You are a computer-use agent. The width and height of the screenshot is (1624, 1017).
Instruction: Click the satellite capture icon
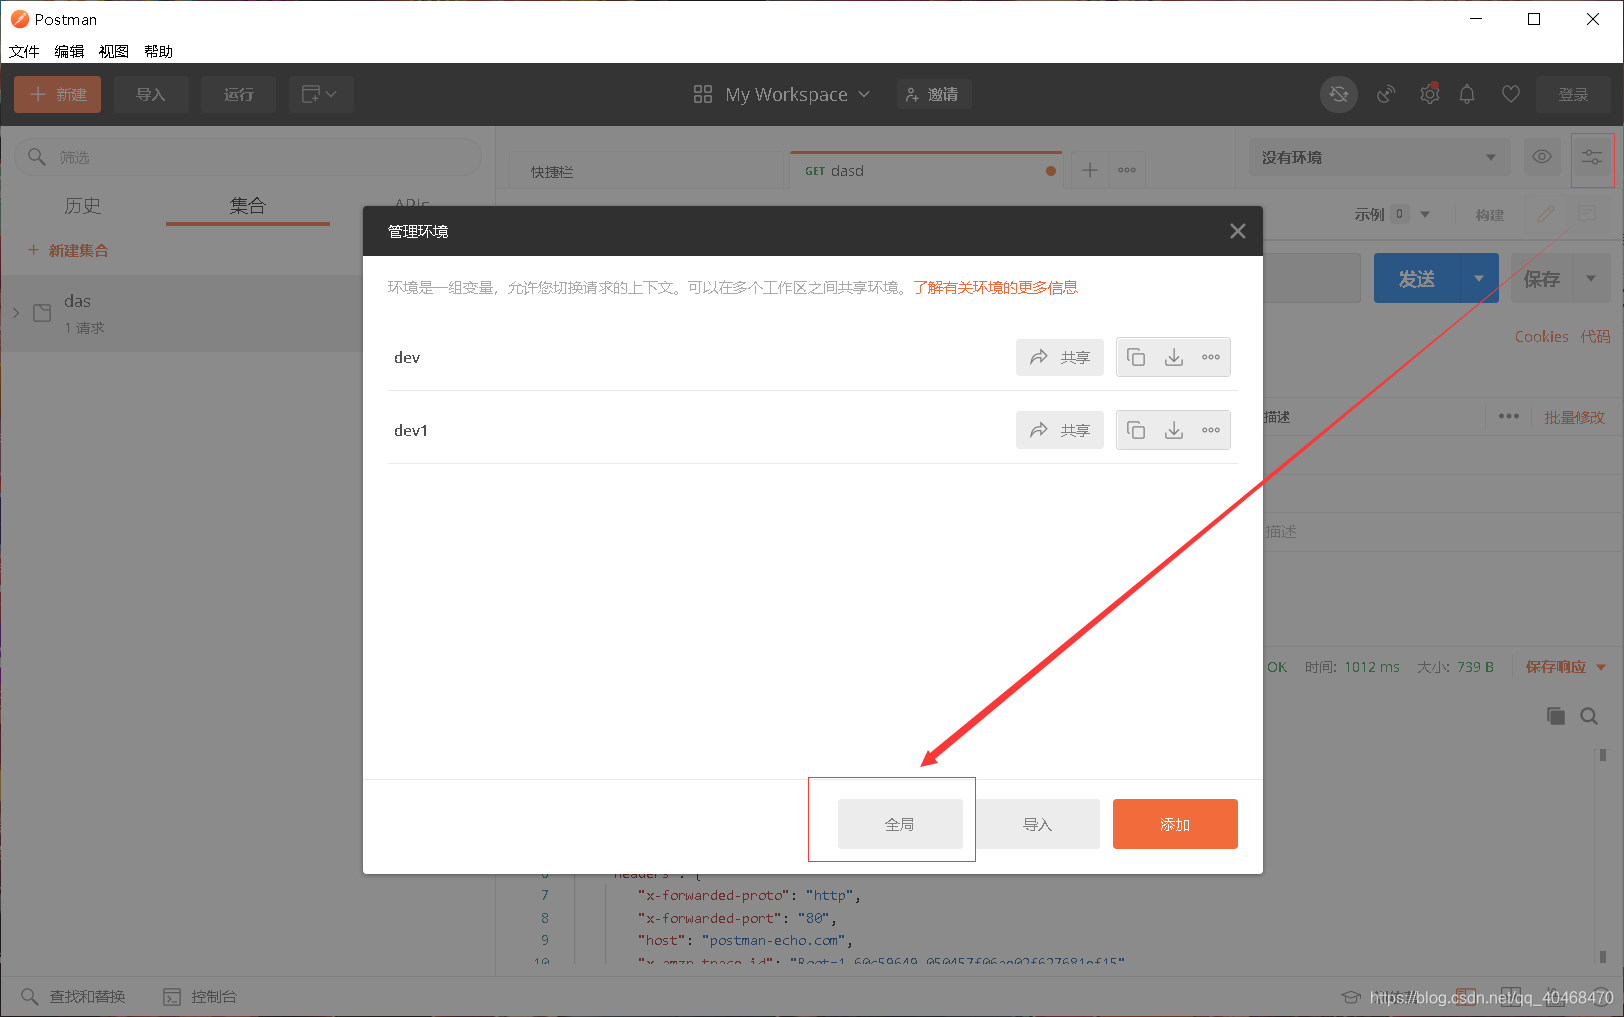coord(1386,94)
